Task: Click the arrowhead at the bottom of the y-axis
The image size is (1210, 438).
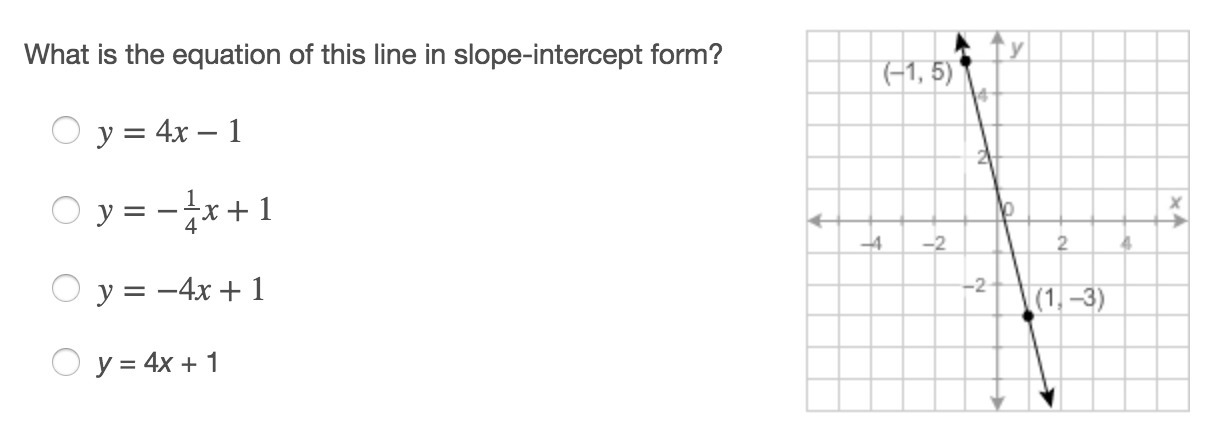Action: click(997, 403)
